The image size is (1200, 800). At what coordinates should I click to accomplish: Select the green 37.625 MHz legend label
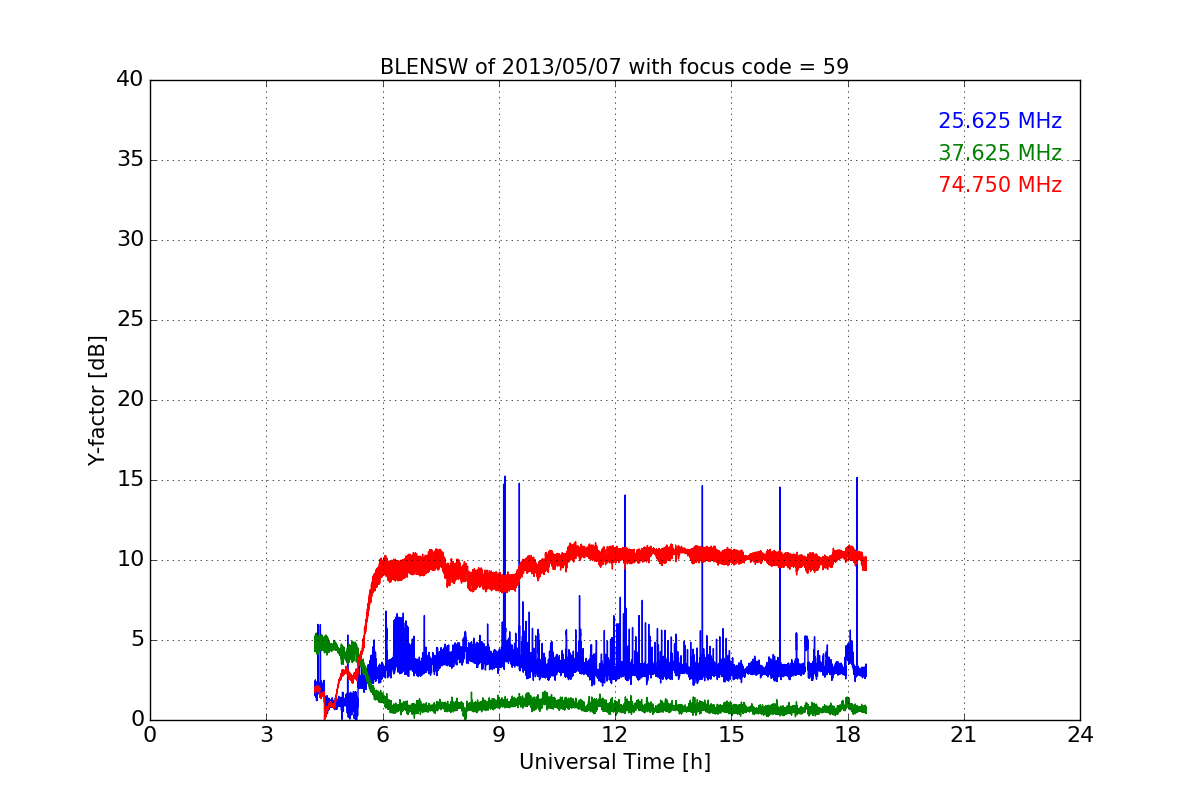(x=1000, y=153)
